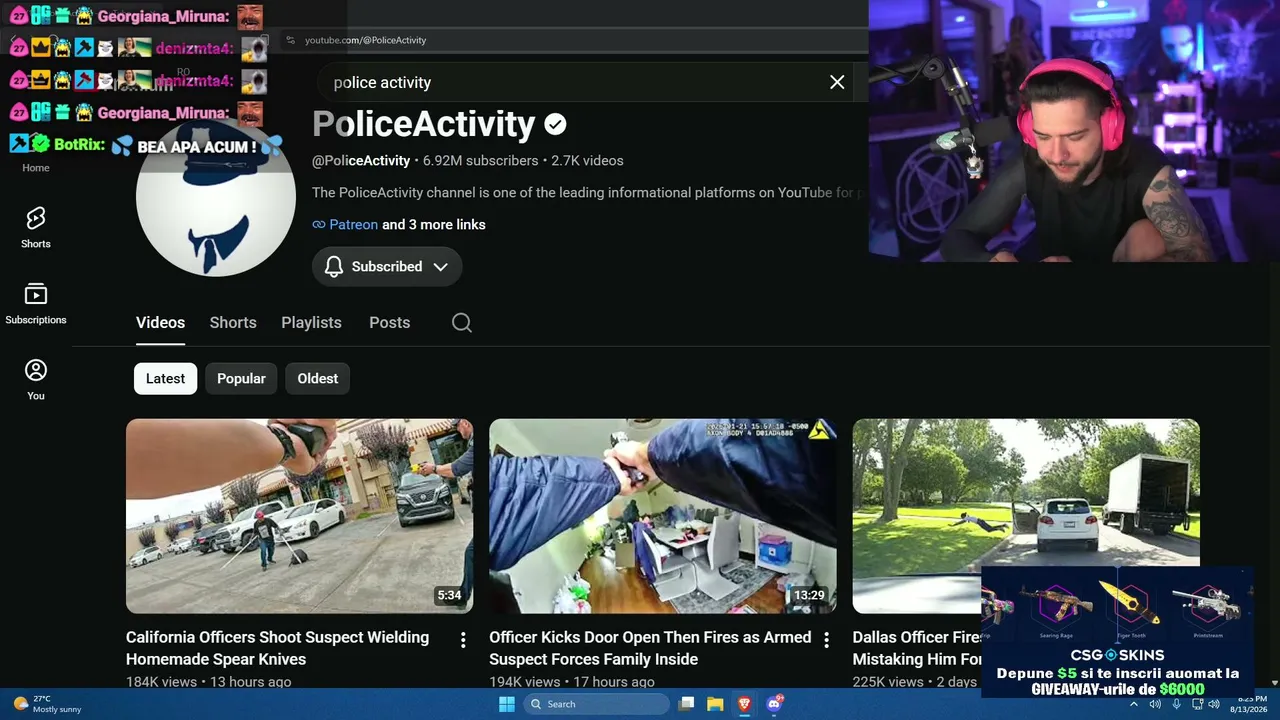Open Shorts from the YouTube sidebar
Viewport: 1280px width, 720px height.
coord(36,227)
